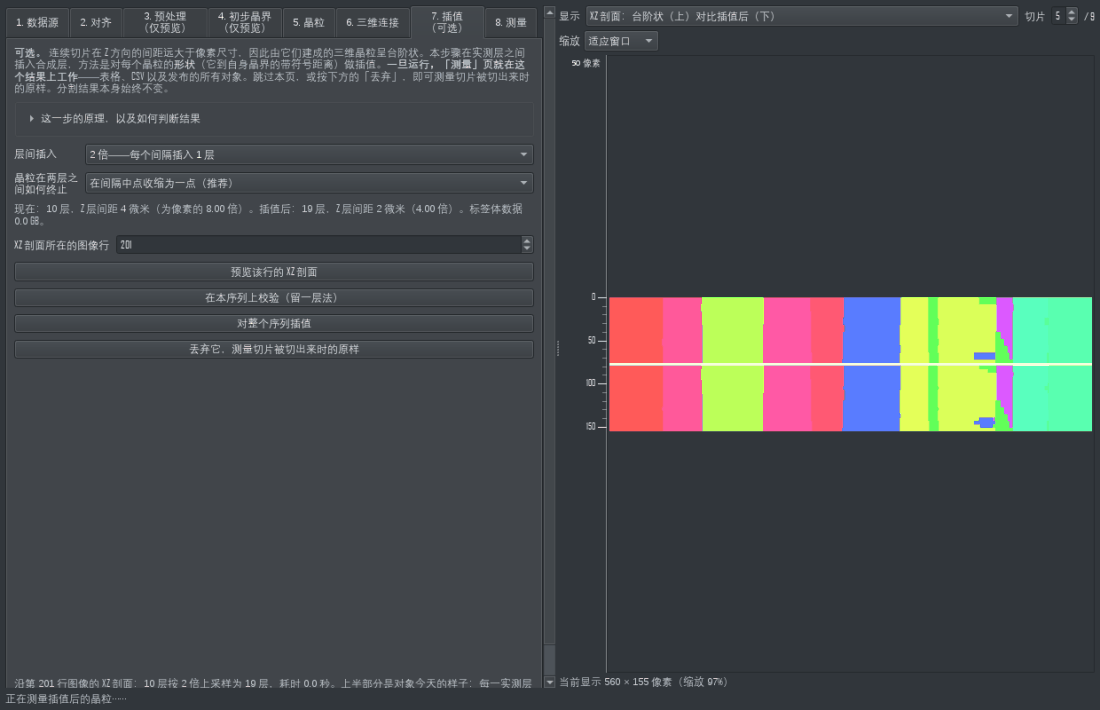
Task: Click the 当前显示 560 × 155 像素 status text
Action: (x=643, y=682)
